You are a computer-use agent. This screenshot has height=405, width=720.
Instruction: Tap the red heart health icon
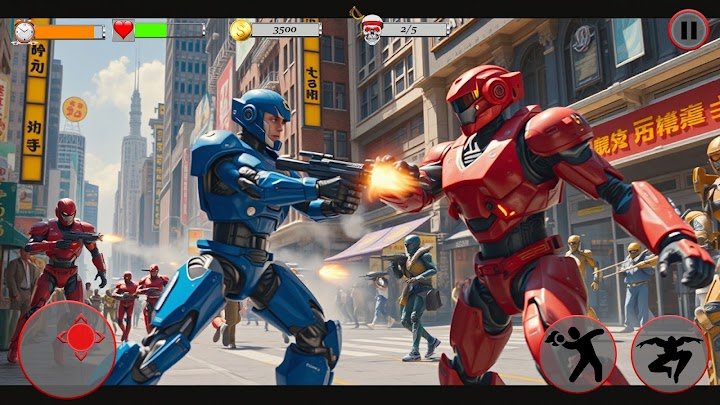pyautogui.click(x=124, y=30)
